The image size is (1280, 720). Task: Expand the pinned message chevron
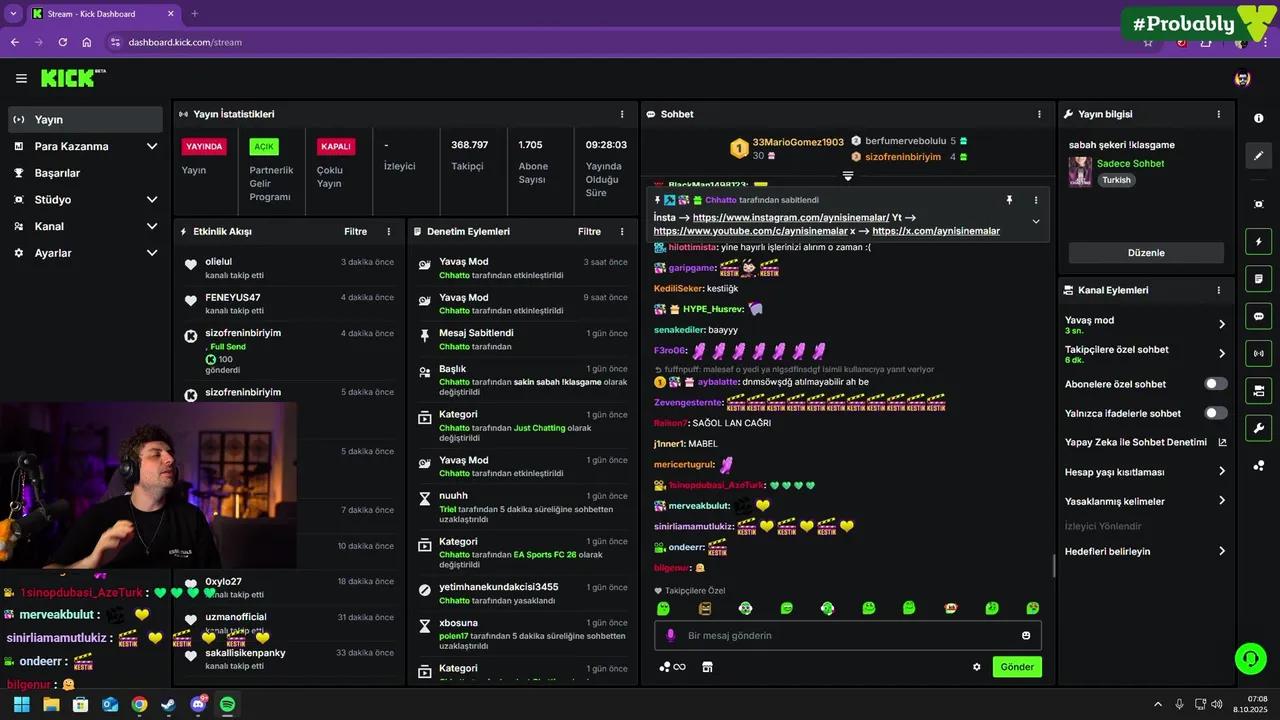coord(1036,222)
